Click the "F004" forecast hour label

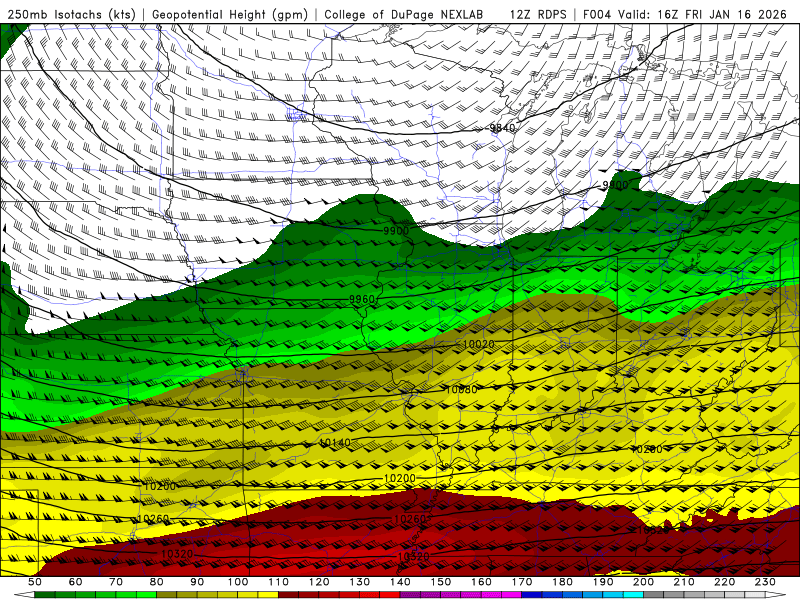point(596,14)
